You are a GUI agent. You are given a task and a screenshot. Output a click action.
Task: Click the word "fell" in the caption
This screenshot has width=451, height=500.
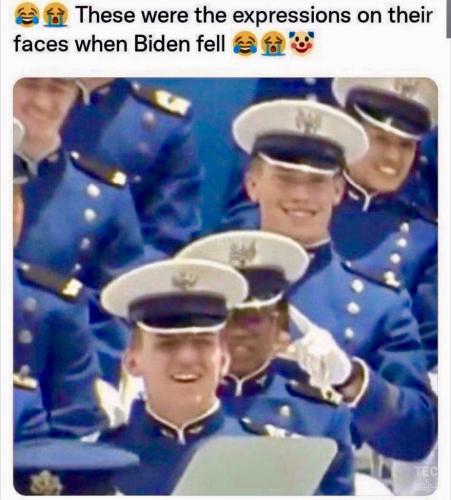click(211, 44)
